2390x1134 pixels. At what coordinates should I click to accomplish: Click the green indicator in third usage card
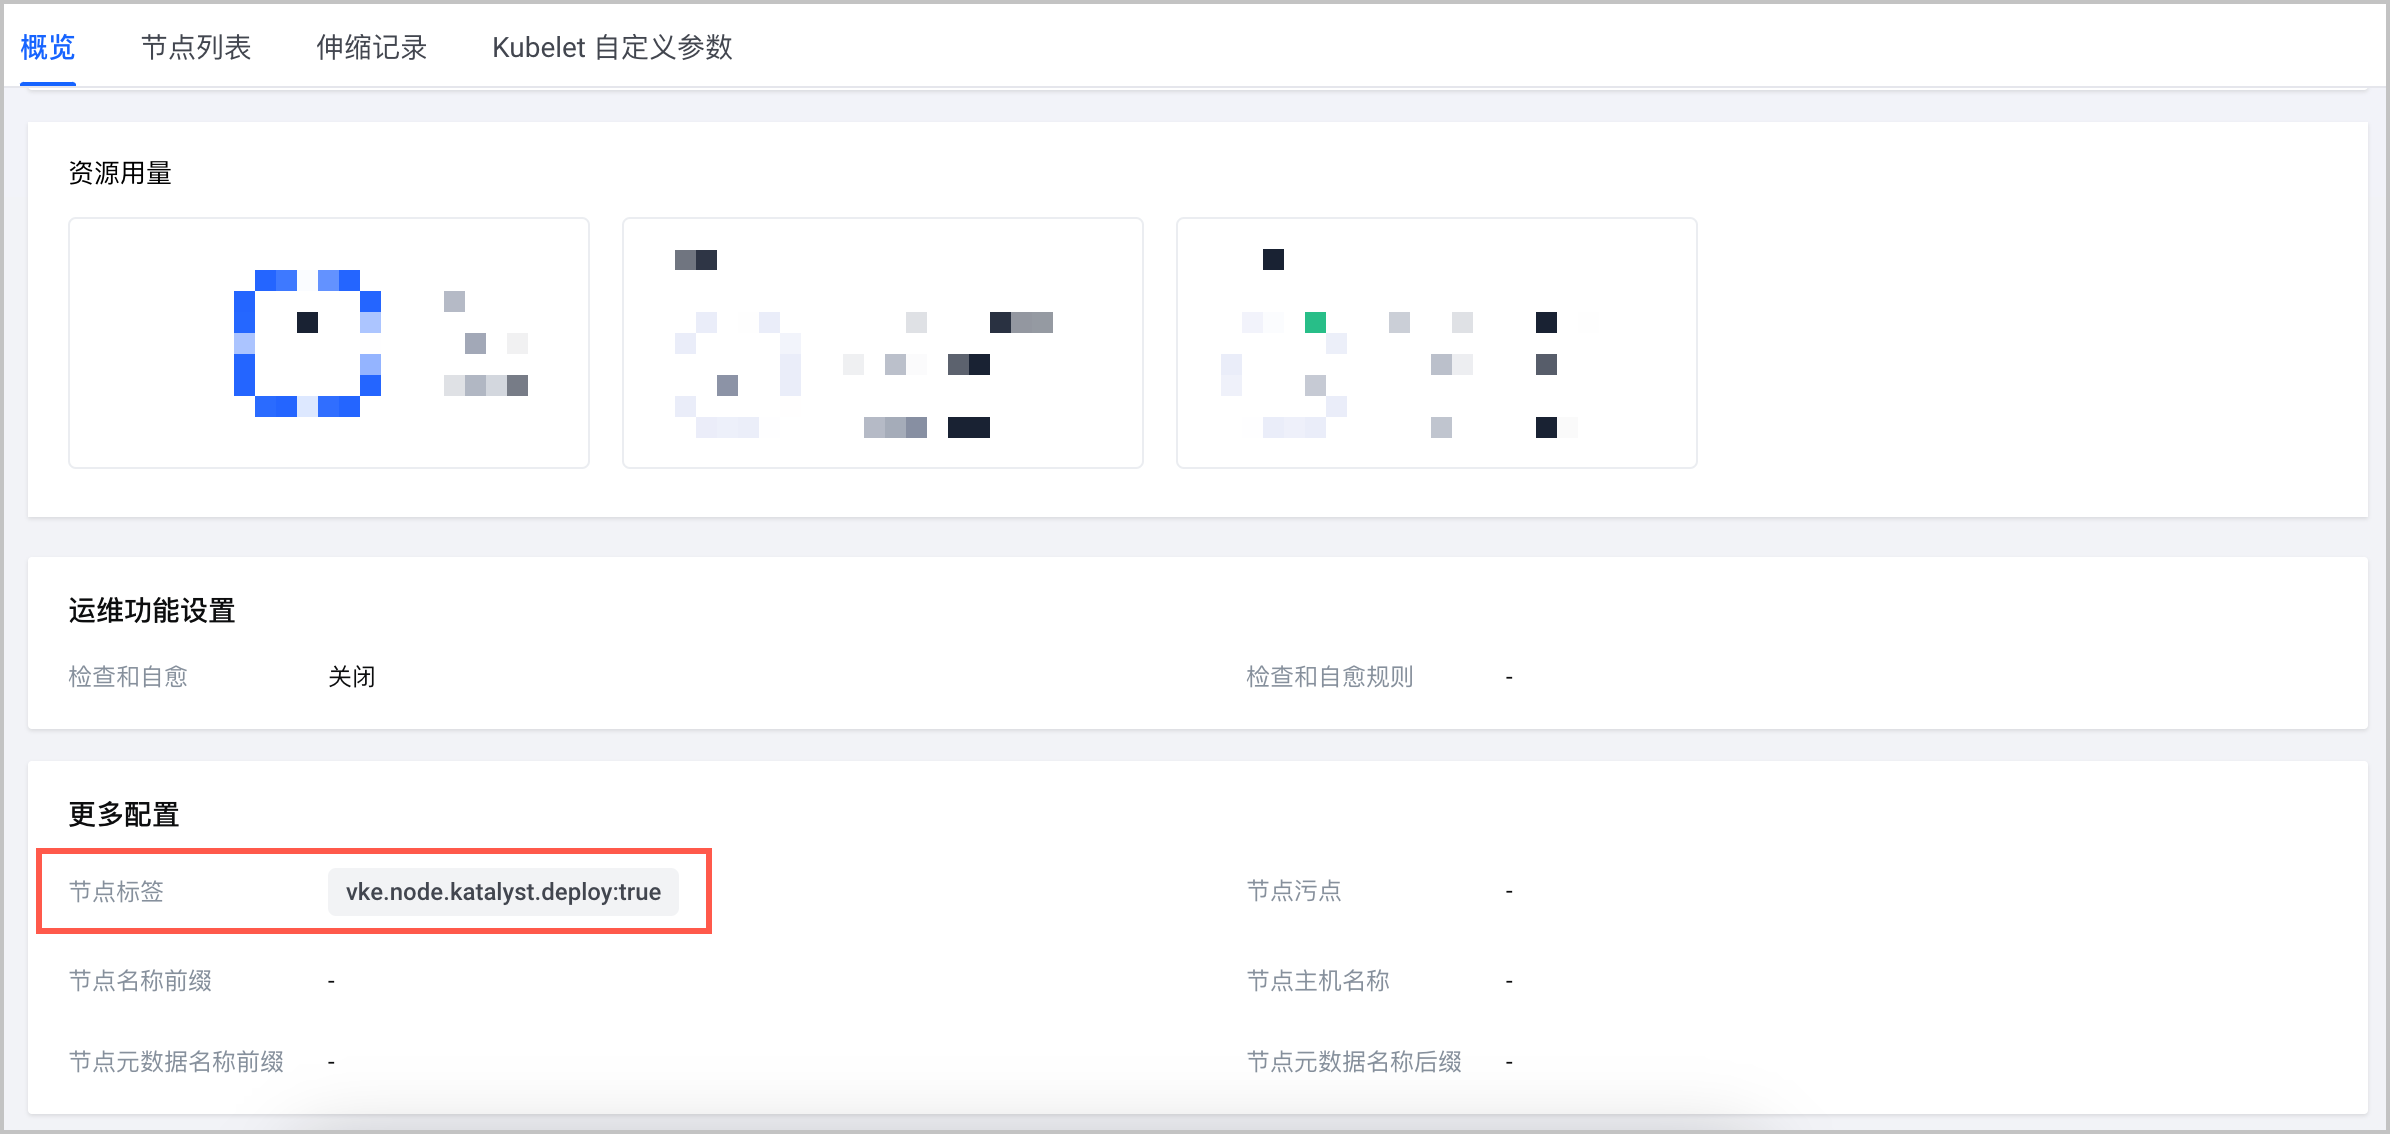point(1315,322)
